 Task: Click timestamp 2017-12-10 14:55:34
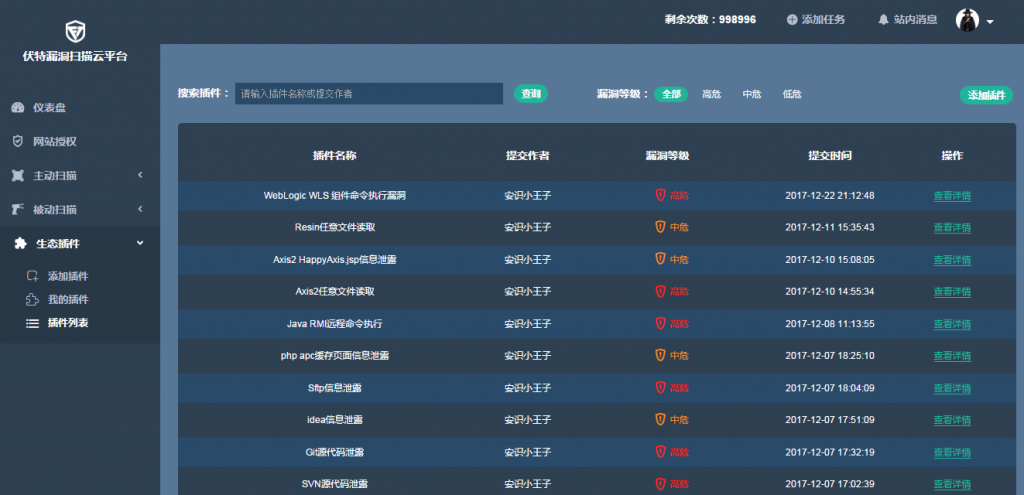click(x=829, y=291)
